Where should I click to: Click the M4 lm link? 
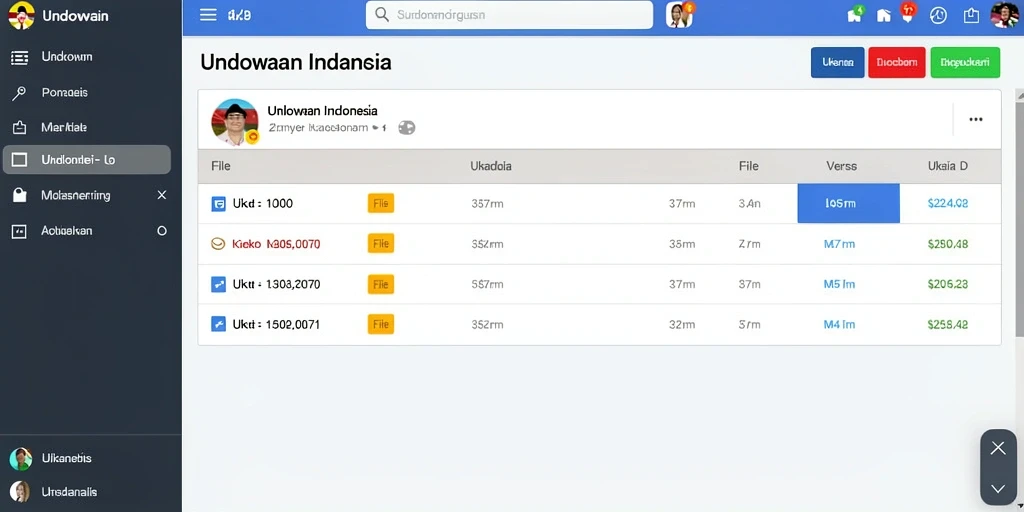point(839,324)
